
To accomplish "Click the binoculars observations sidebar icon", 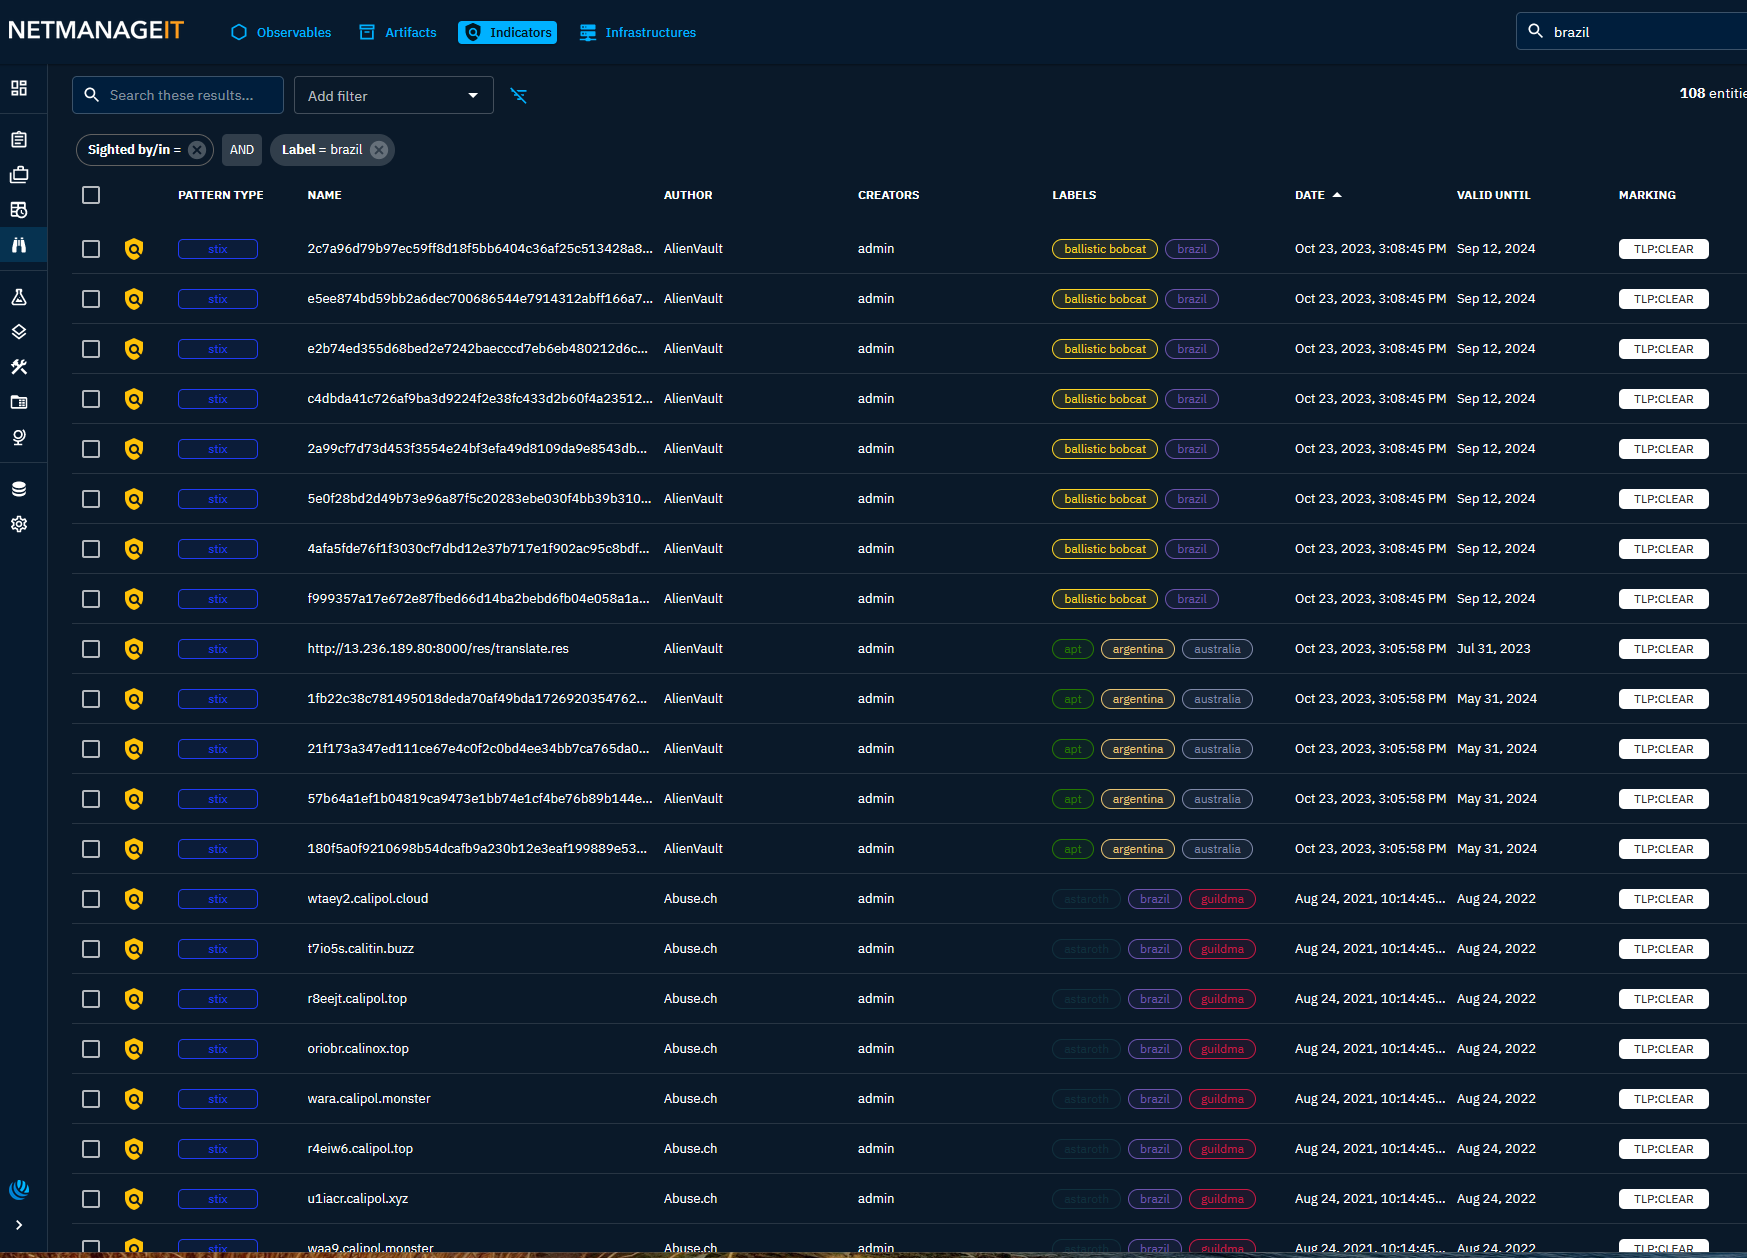I will click(x=19, y=245).
